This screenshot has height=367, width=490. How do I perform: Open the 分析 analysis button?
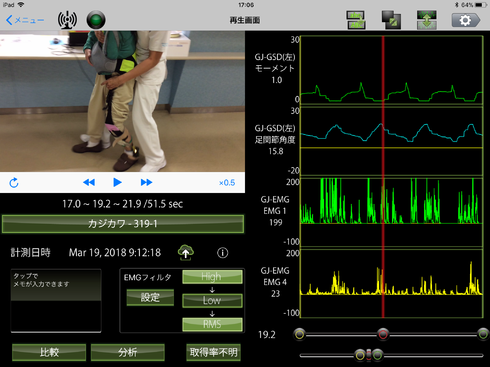128,352
